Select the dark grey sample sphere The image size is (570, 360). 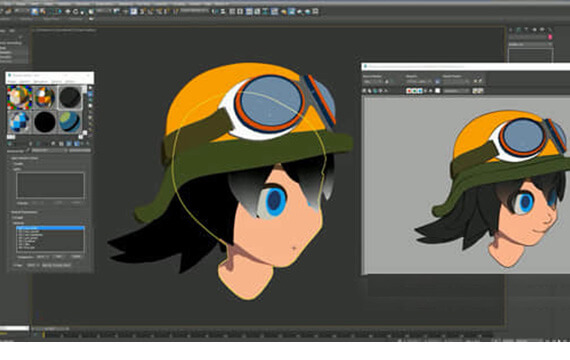point(70,97)
